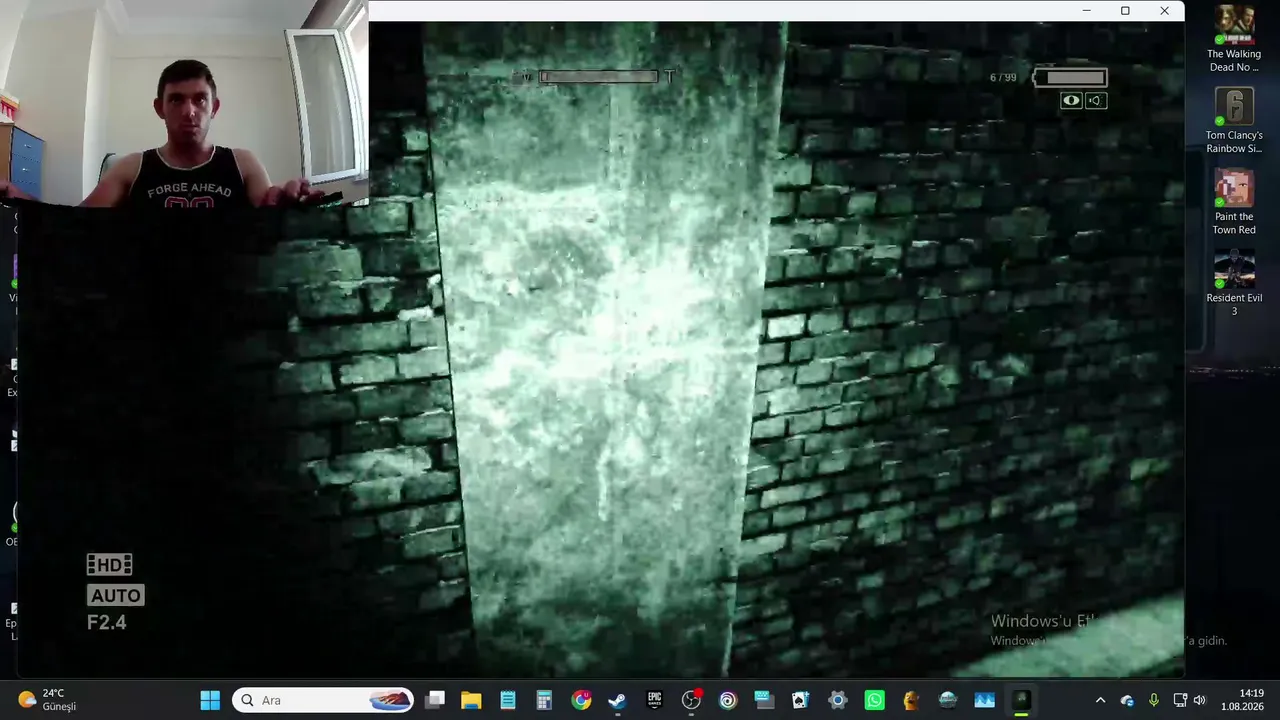Click the speaker indicator in the game HUD
This screenshot has height=720, width=1280.
[1095, 100]
